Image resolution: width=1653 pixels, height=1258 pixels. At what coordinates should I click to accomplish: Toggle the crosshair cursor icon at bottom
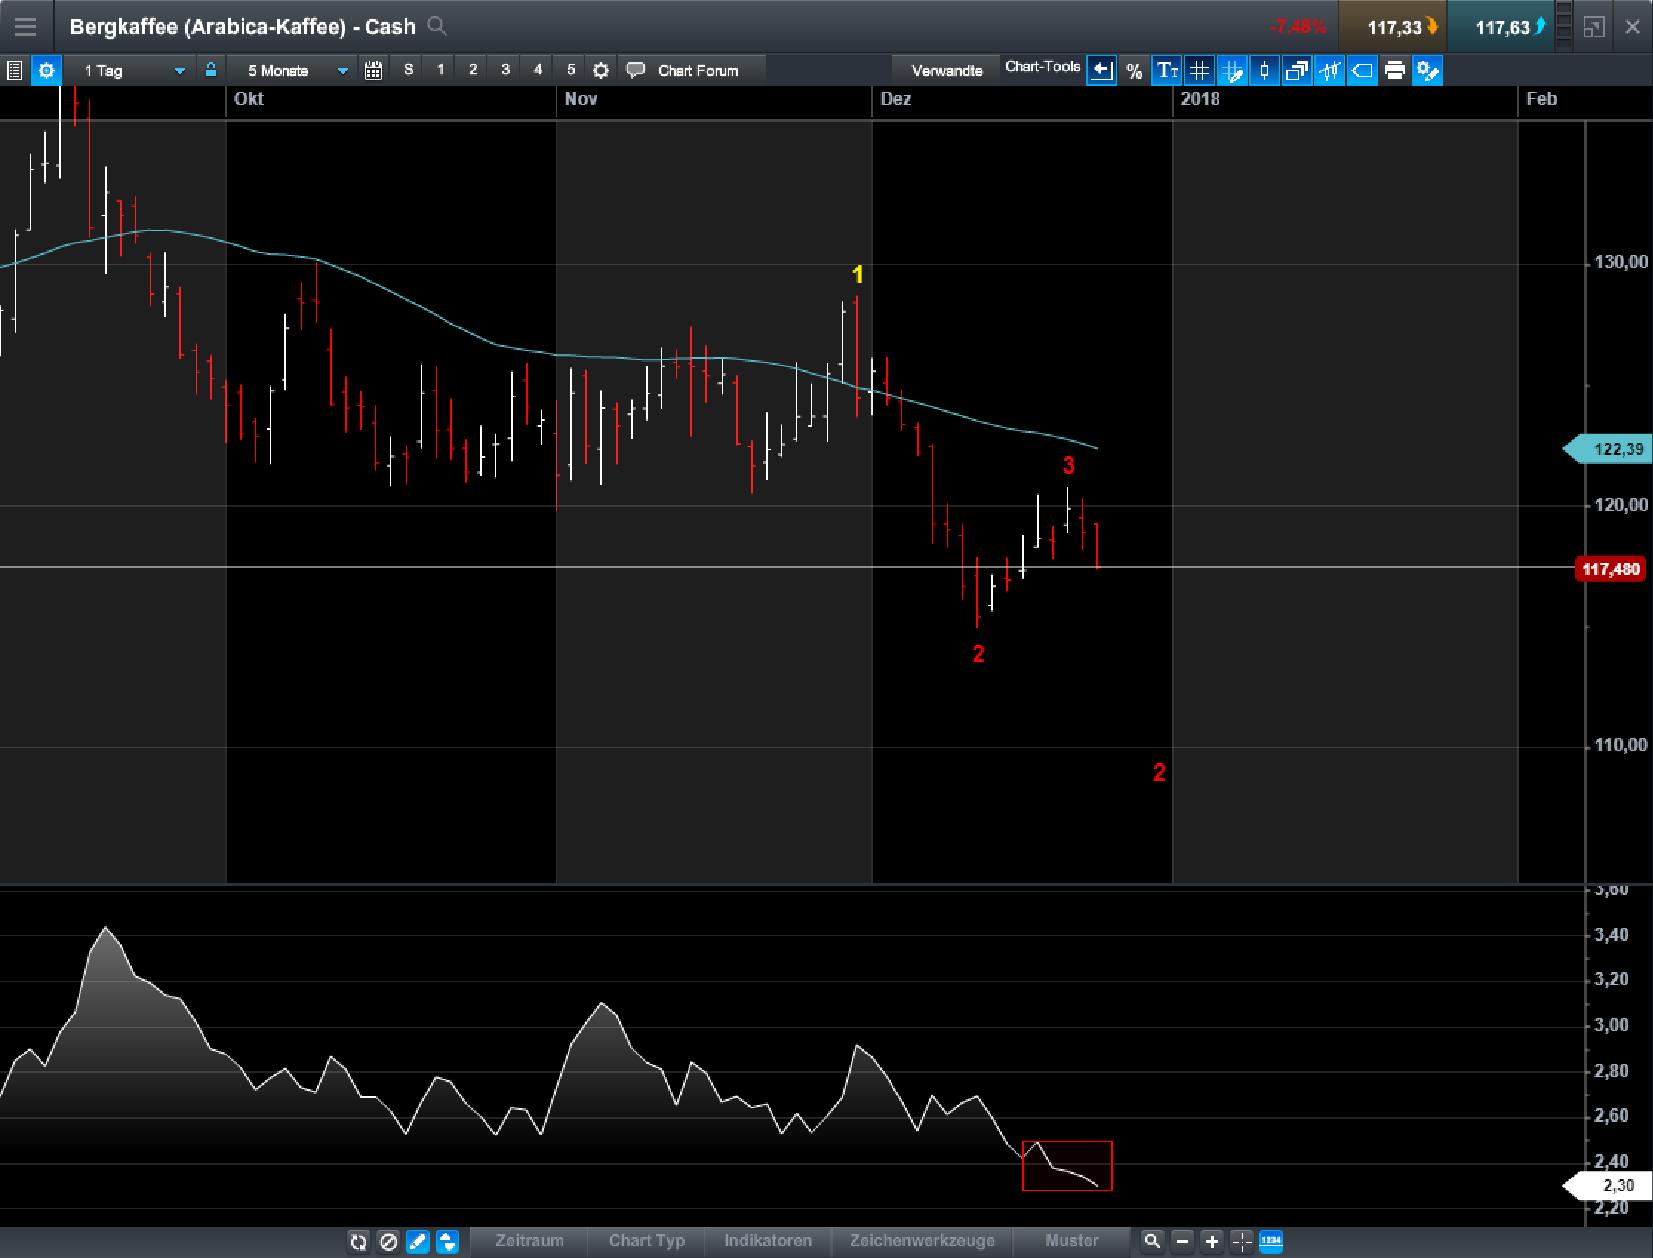(1240, 1241)
